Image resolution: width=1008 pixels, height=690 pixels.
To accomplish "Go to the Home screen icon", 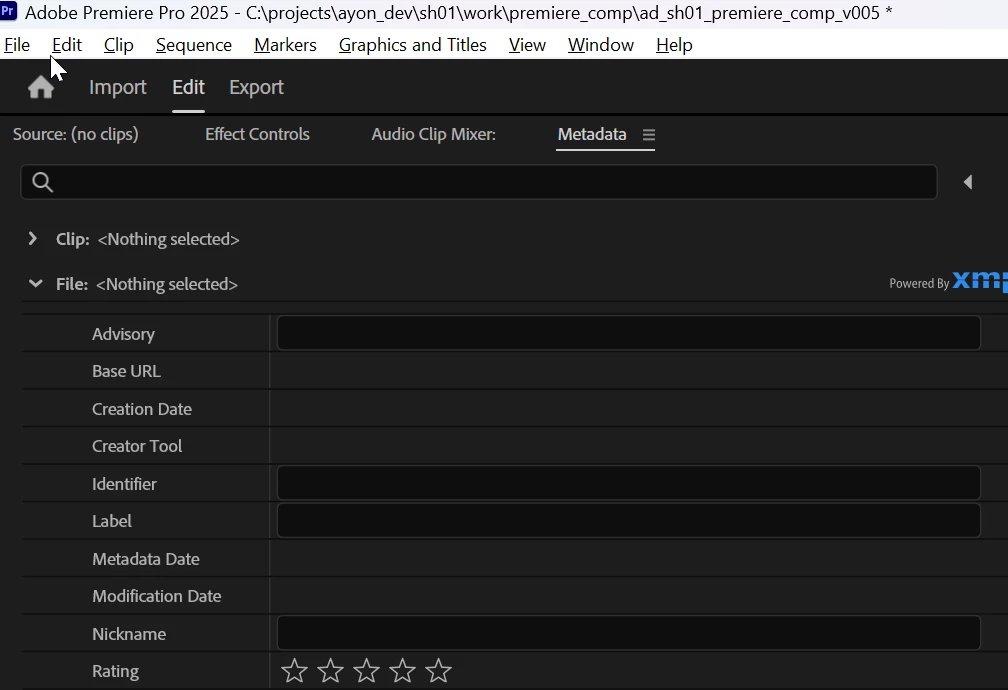I will 41,87.
